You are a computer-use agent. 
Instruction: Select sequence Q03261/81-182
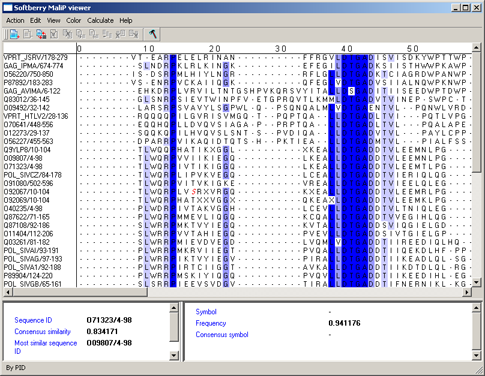point(27,242)
